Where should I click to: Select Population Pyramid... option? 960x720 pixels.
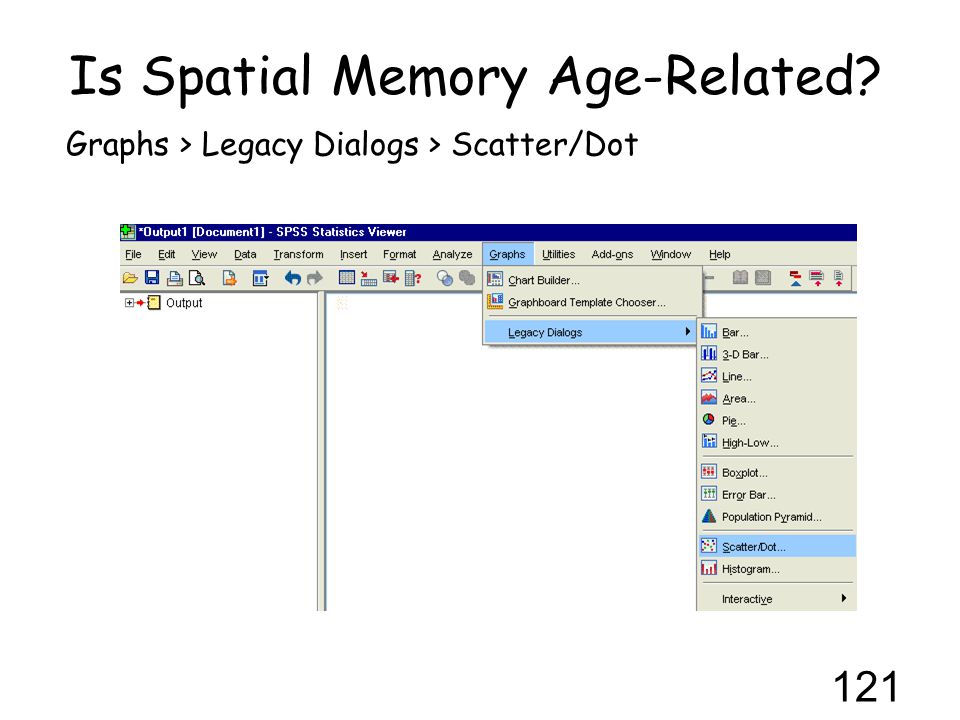(777, 517)
